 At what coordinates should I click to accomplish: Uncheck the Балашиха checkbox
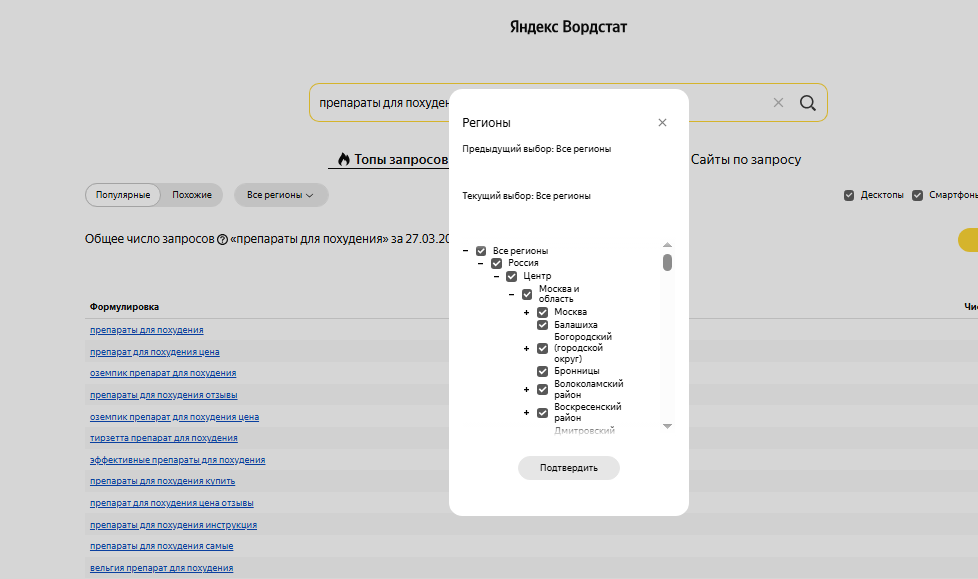click(543, 325)
